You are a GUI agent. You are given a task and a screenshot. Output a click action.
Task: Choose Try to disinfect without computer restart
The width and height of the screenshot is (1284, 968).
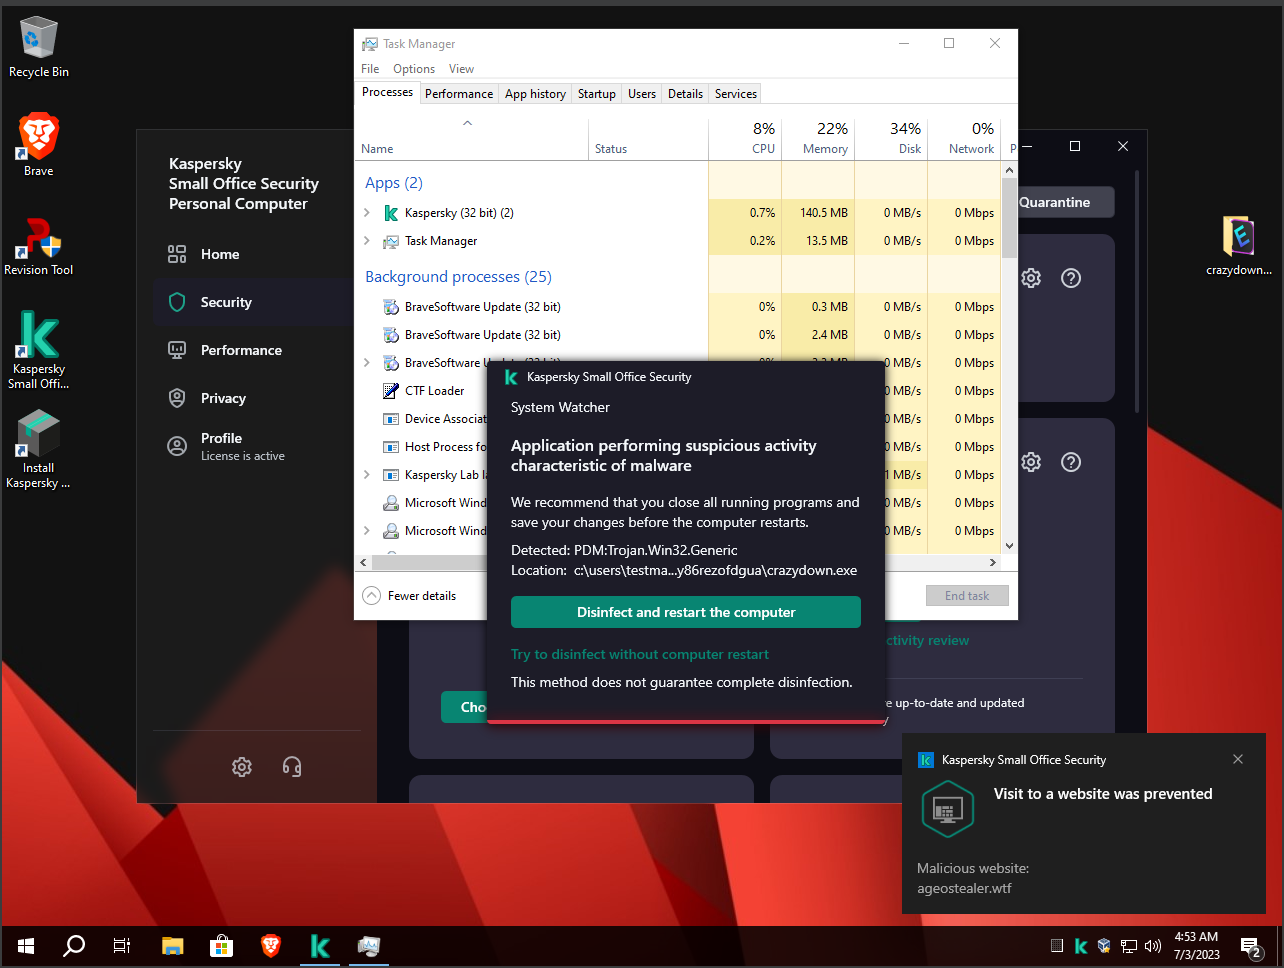[x=640, y=655]
